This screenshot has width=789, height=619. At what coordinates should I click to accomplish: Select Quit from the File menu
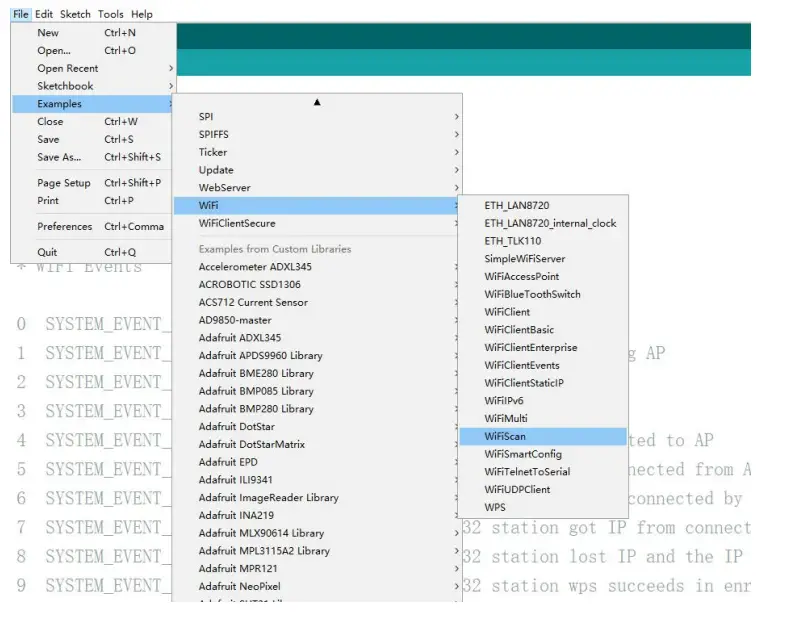click(x=47, y=252)
